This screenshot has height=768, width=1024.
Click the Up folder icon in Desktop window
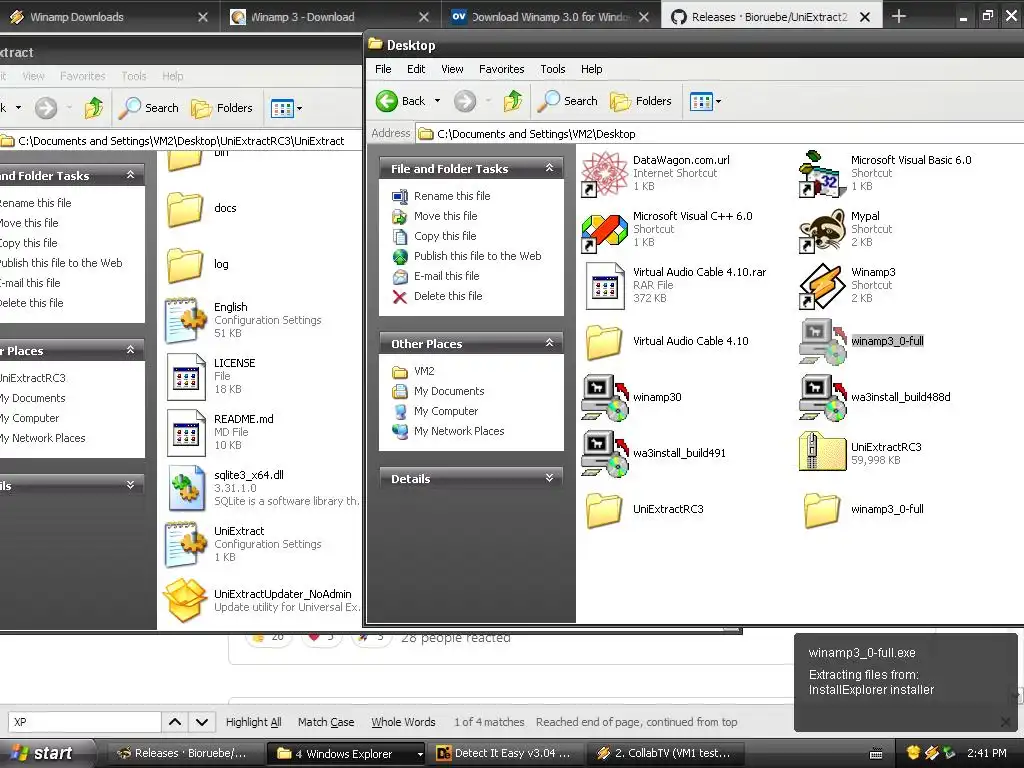tap(513, 101)
